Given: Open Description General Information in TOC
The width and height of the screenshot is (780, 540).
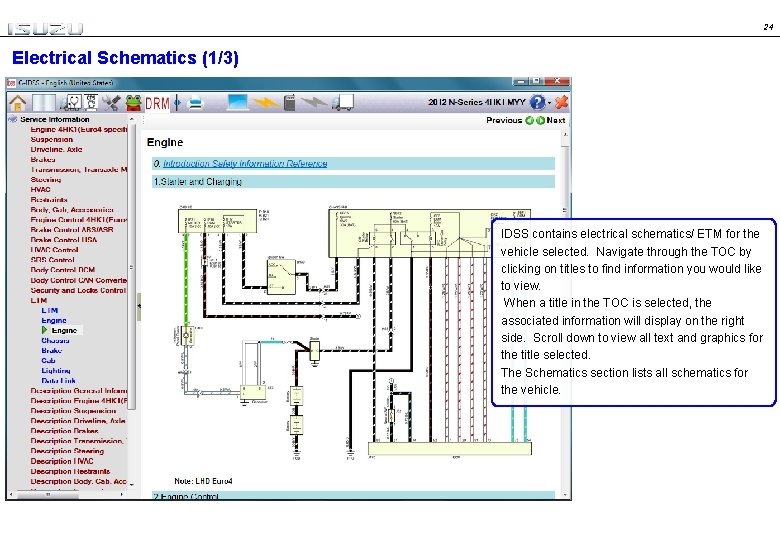Looking at the screenshot, I should 79,390.
